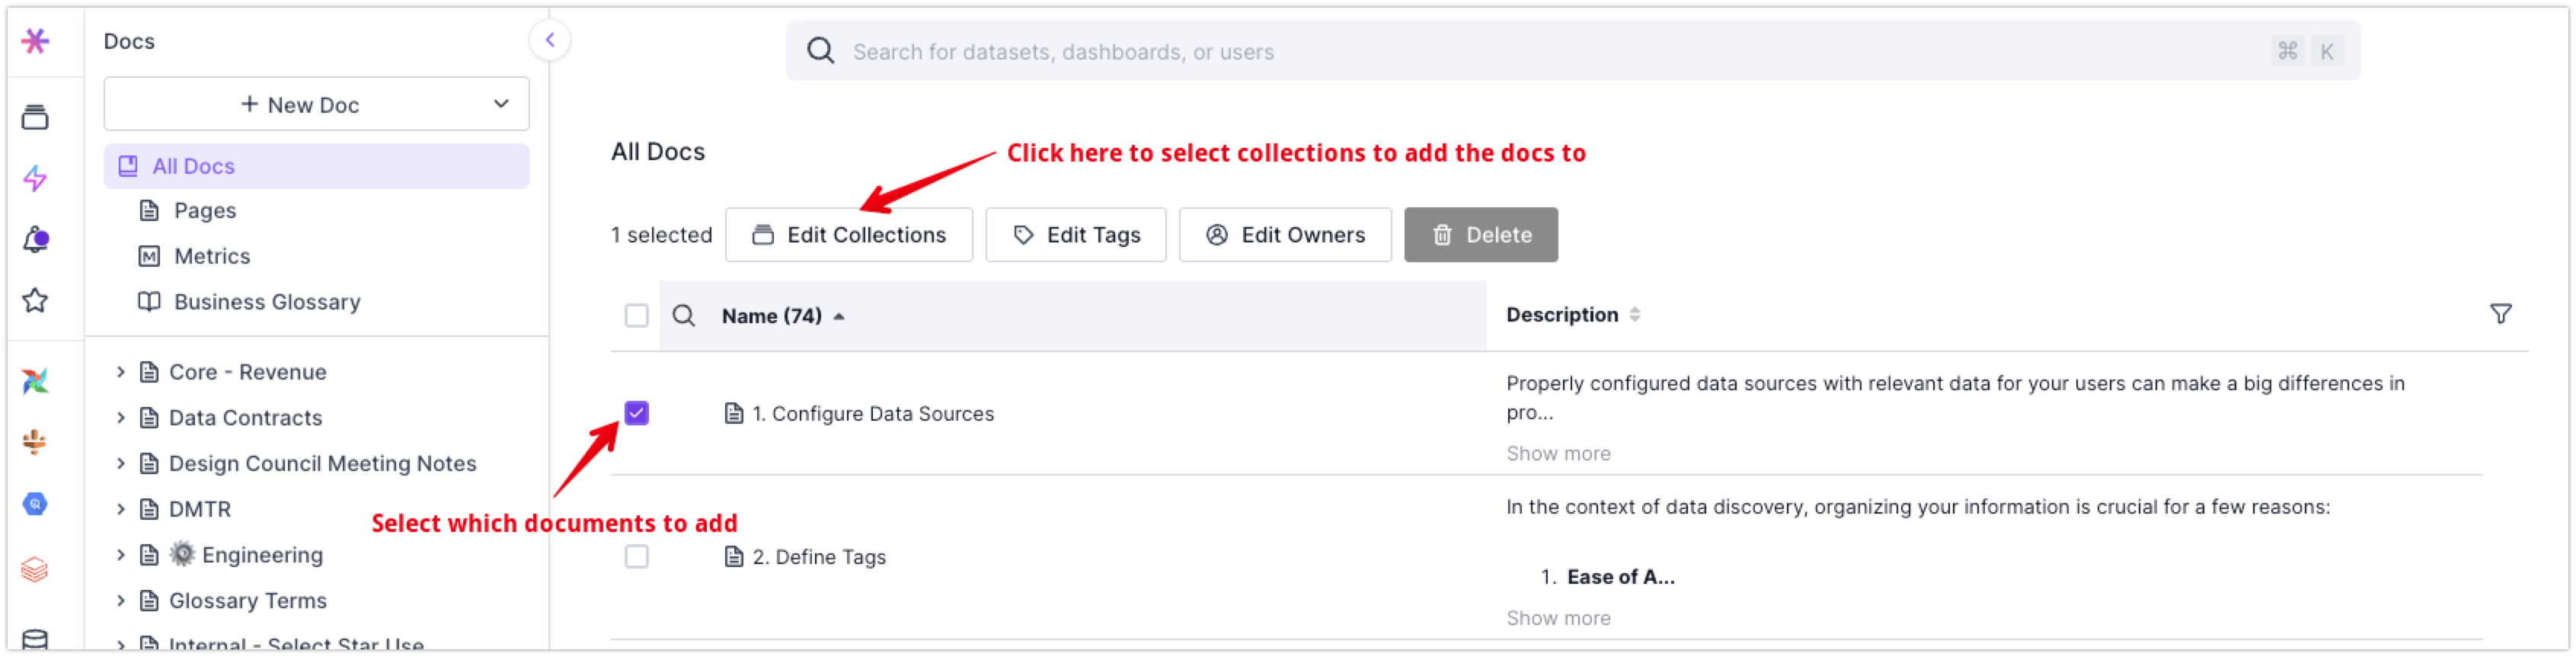The width and height of the screenshot is (2576, 657).
Task: Click the Delete button
Action: click(1480, 235)
